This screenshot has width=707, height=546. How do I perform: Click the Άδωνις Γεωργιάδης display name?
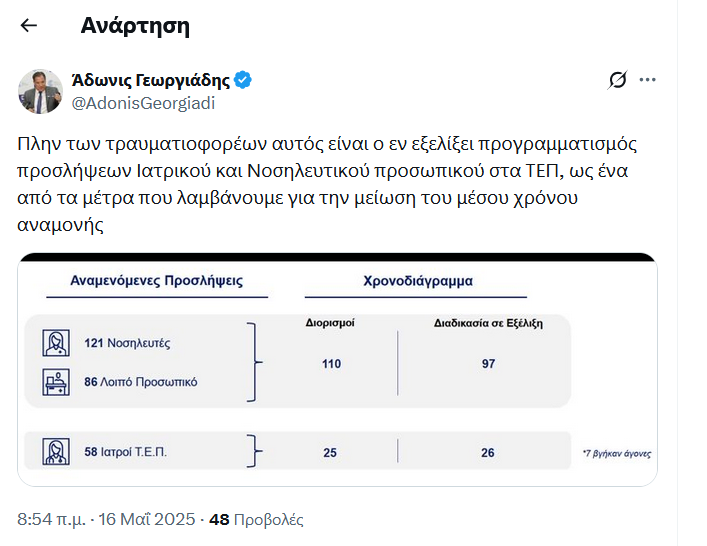[x=151, y=80]
